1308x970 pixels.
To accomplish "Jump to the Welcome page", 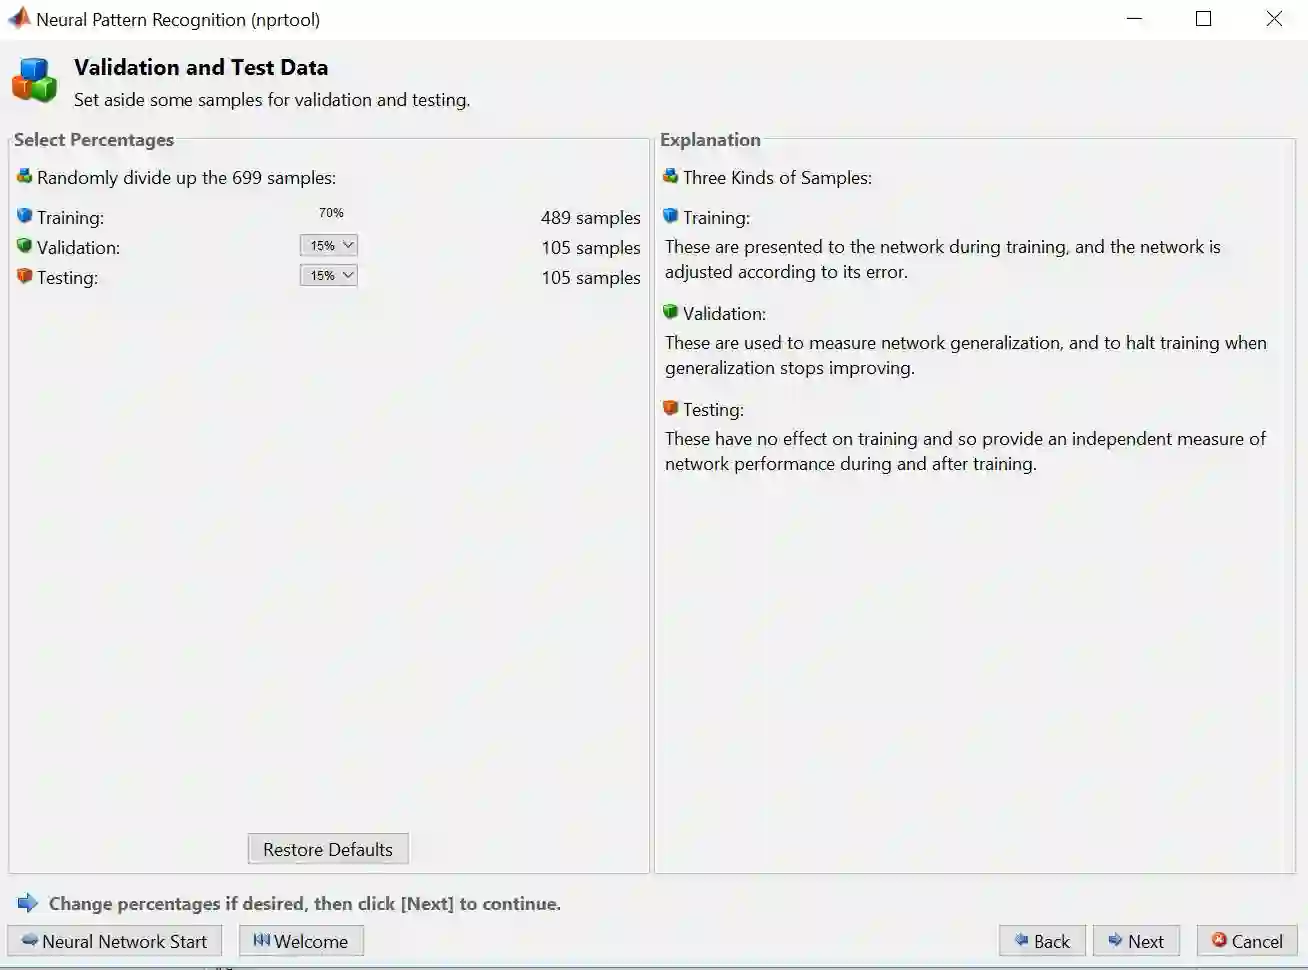I will [301, 941].
